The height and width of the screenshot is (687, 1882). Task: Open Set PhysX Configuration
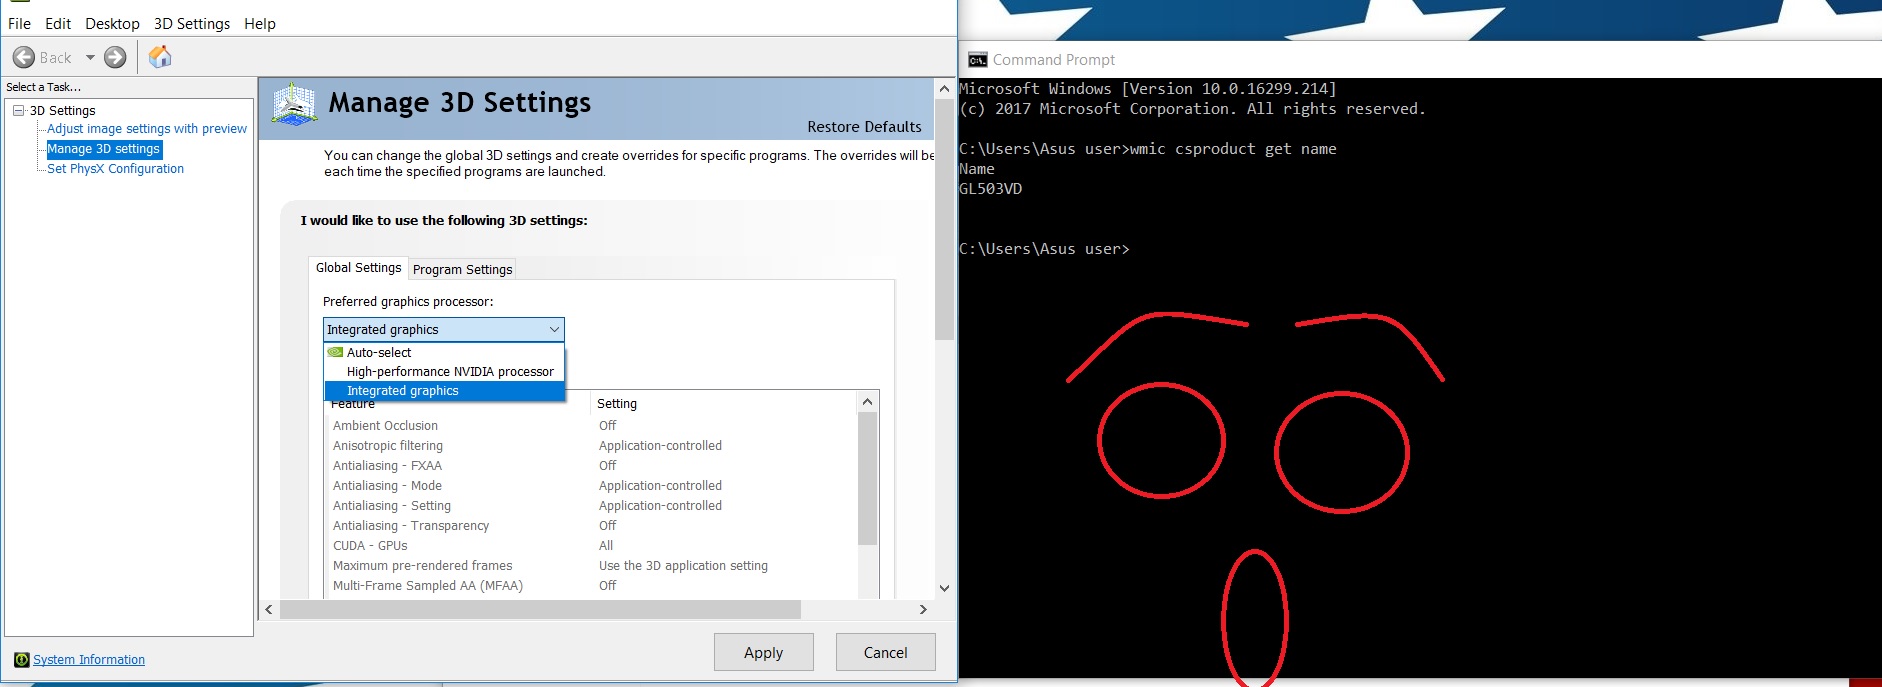(116, 169)
